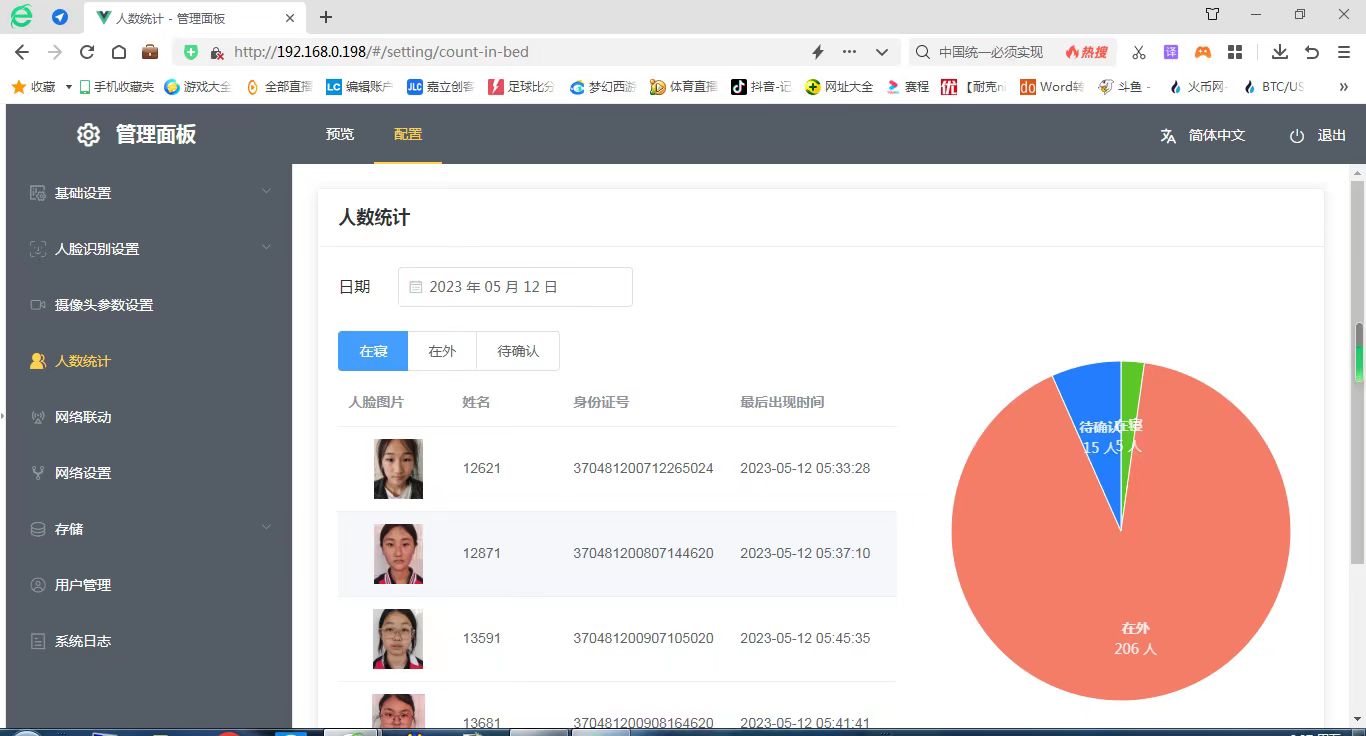Open a new browser tab

(326, 17)
